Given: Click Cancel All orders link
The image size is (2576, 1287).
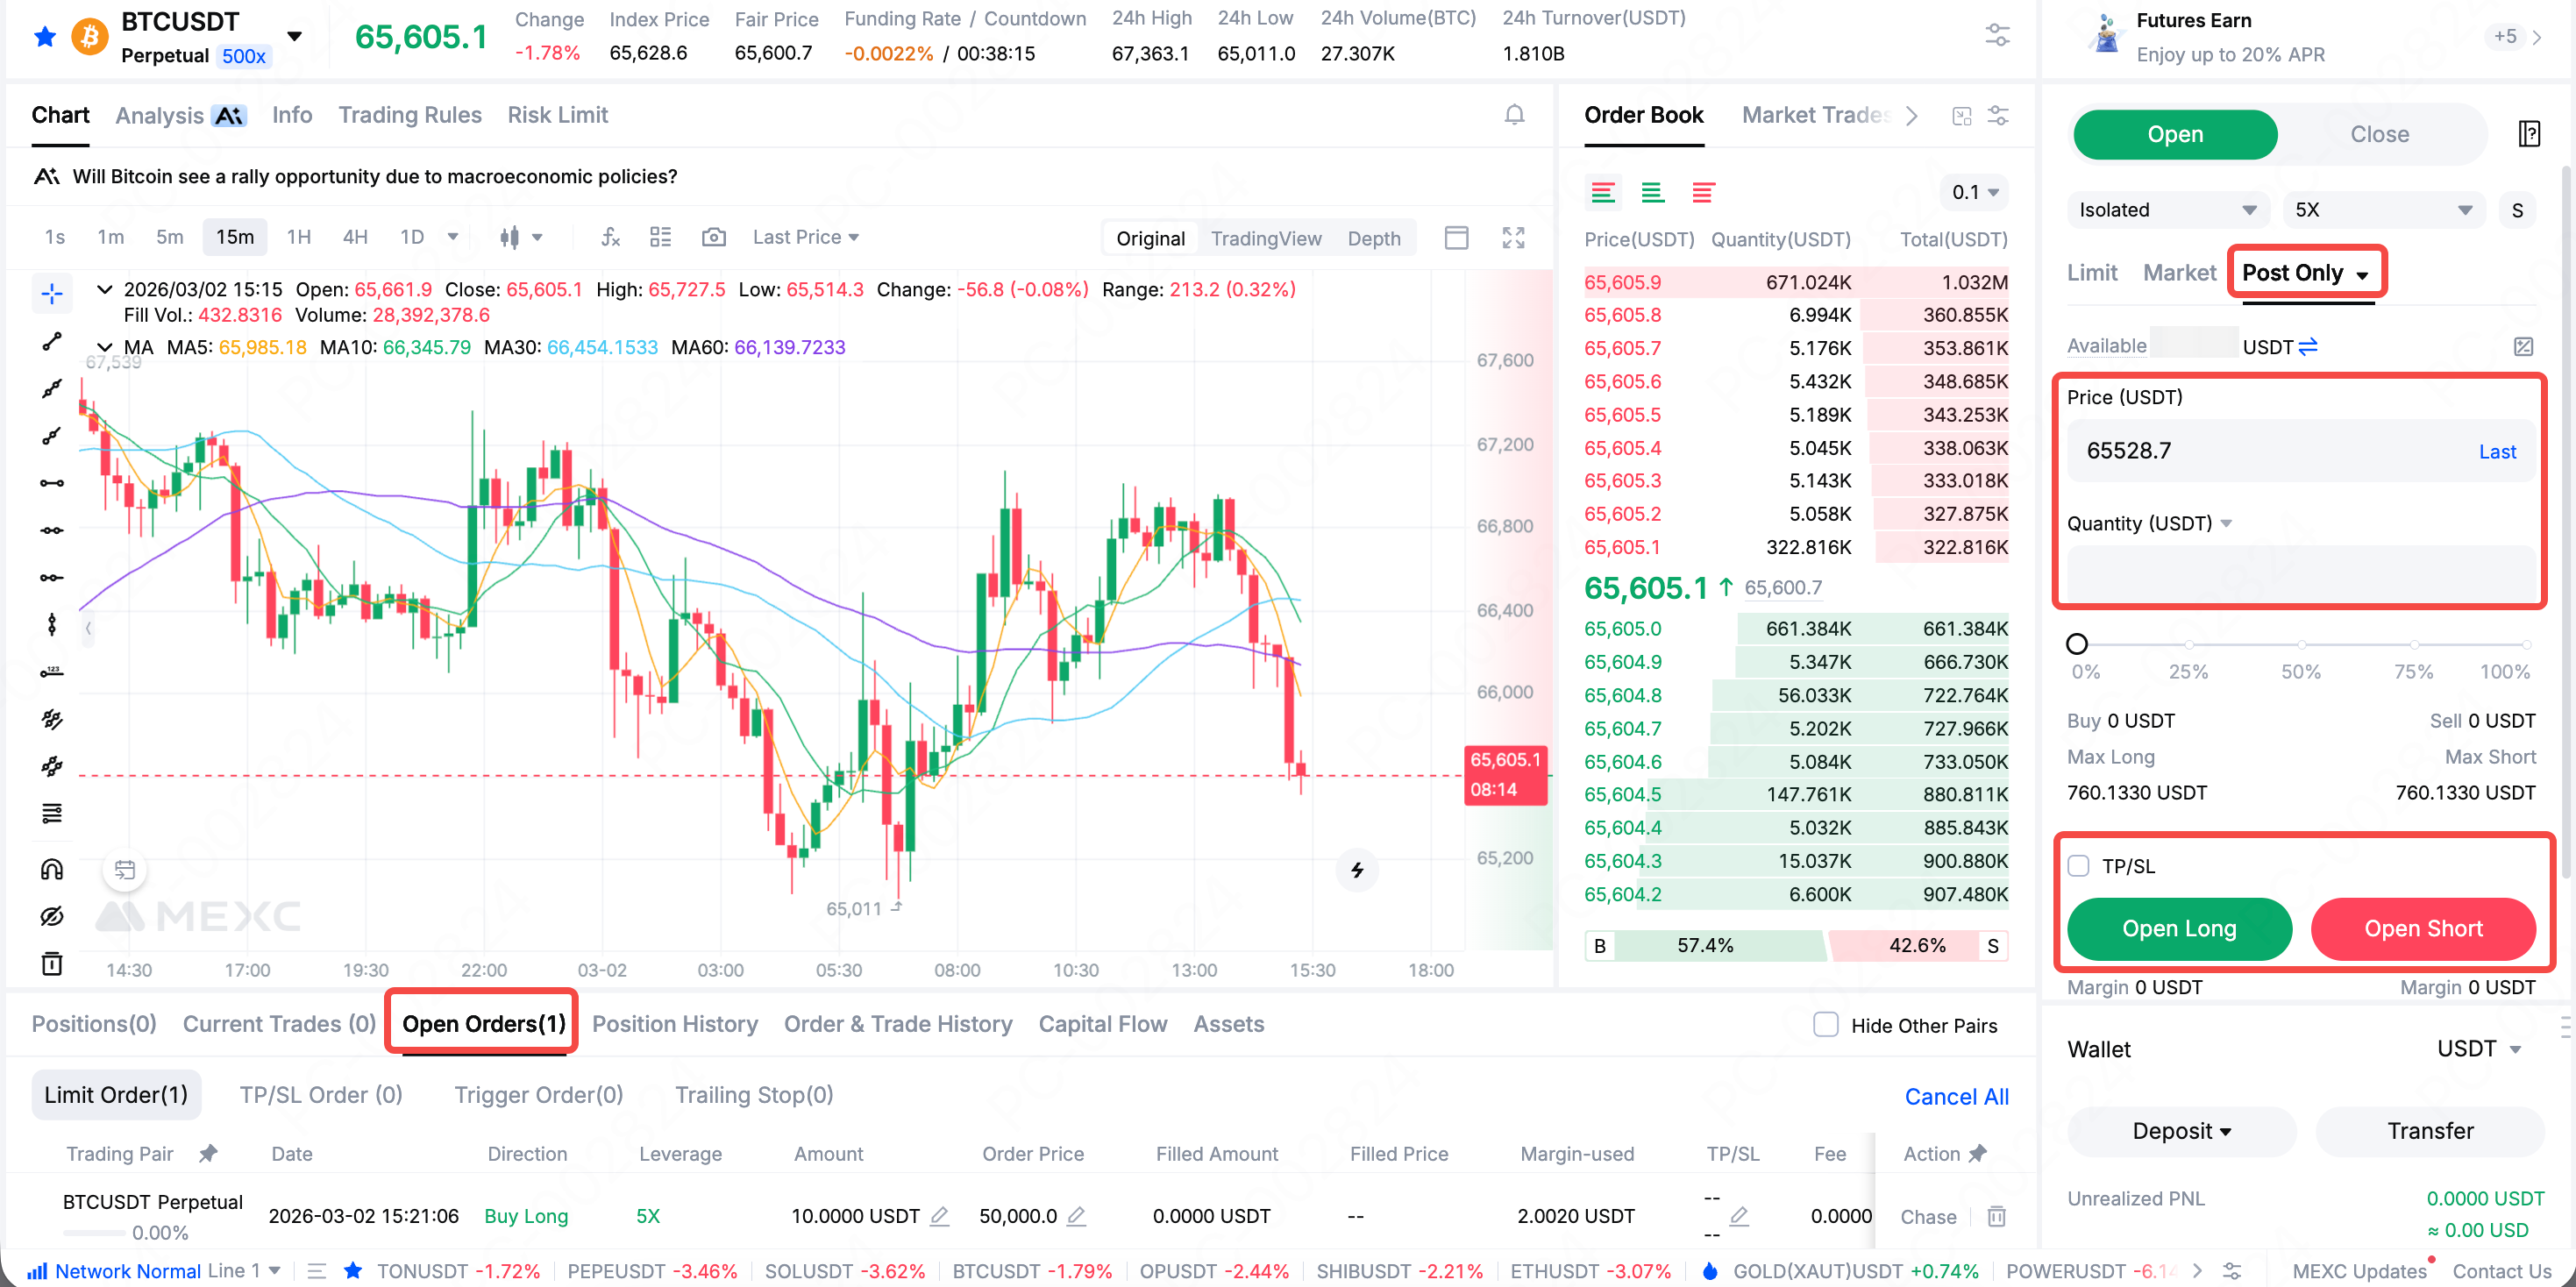Looking at the screenshot, I should point(1955,1096).
